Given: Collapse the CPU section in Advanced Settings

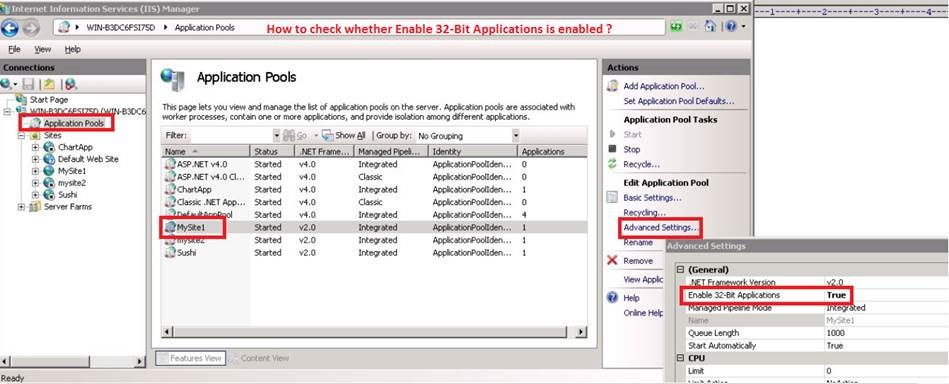Looking at the screenshot, I should click(680, 358).
